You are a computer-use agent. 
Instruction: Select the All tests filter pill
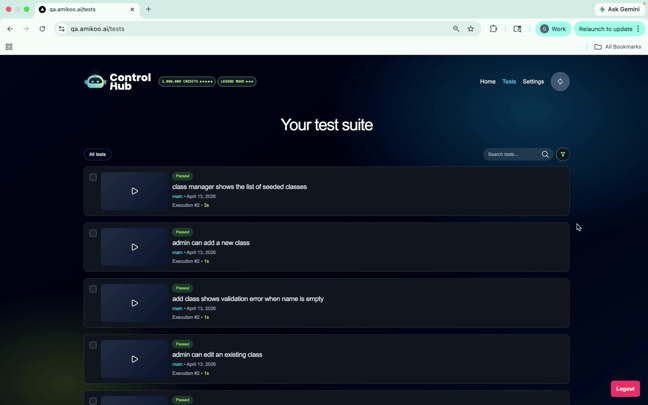[x=98, y=154]
